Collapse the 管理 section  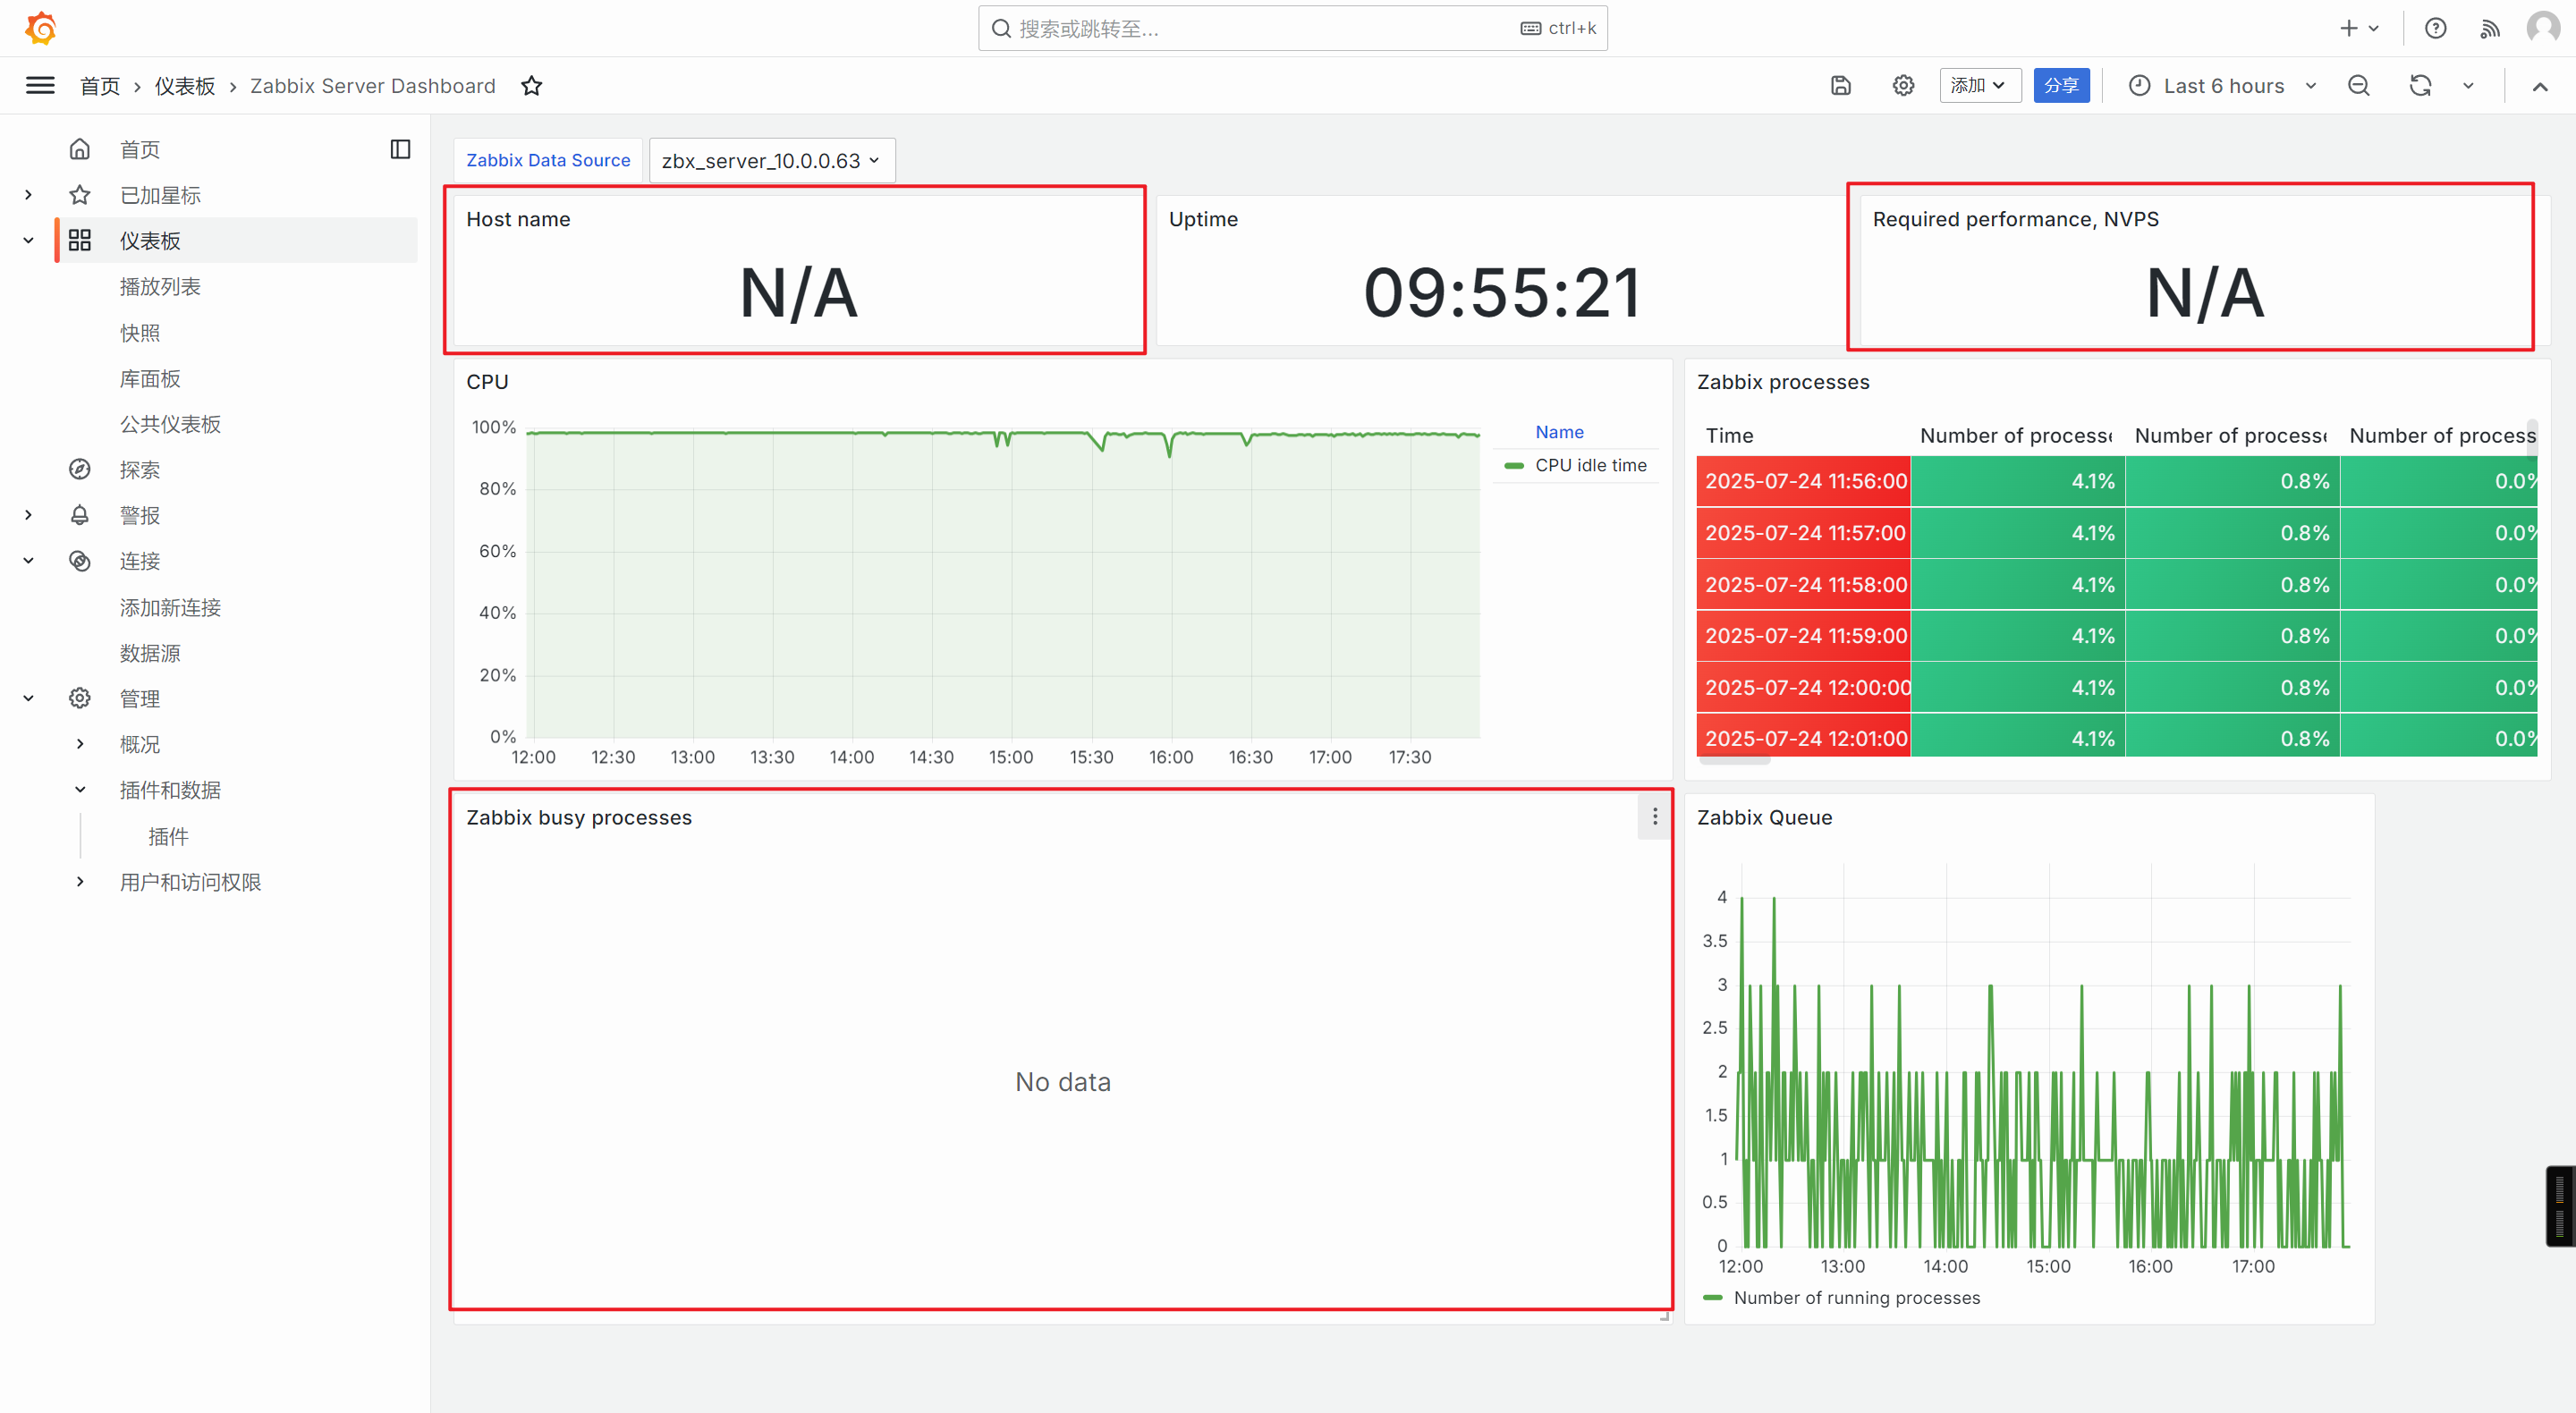(28, 699)
